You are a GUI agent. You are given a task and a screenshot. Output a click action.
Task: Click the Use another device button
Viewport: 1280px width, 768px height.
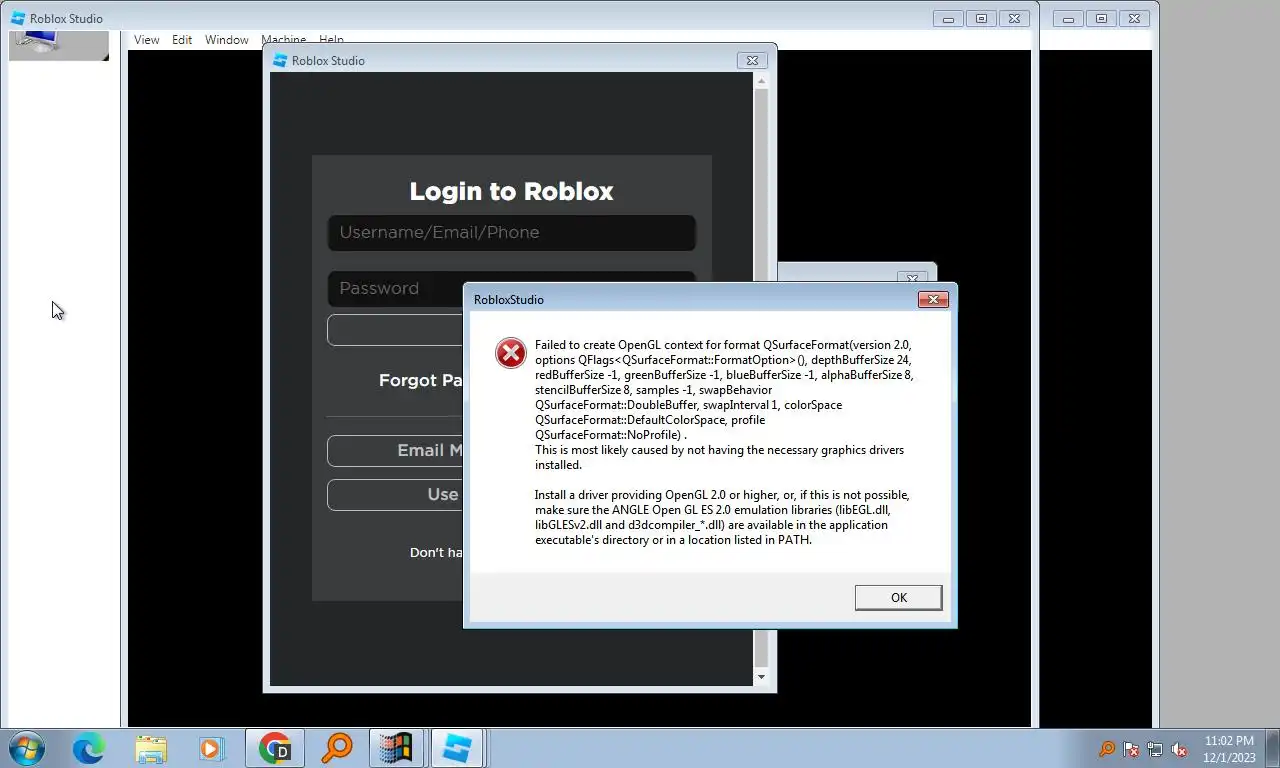(395, 494)
